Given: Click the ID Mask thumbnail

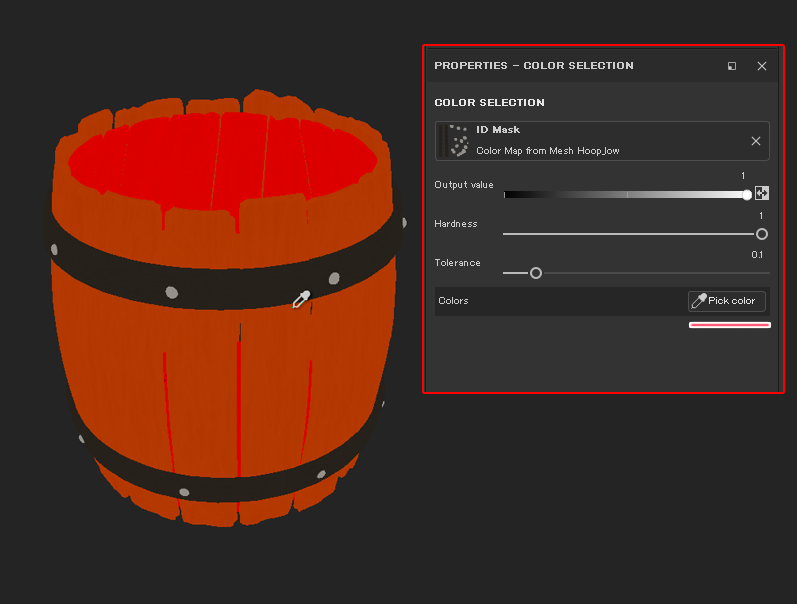Looking at the screenshot, I should click(x=455, y=141).
